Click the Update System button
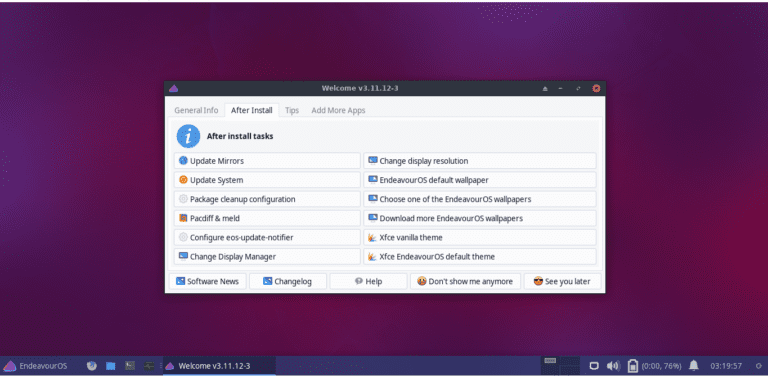The height and width of the screenshot is (376, 768). [267, 180]
